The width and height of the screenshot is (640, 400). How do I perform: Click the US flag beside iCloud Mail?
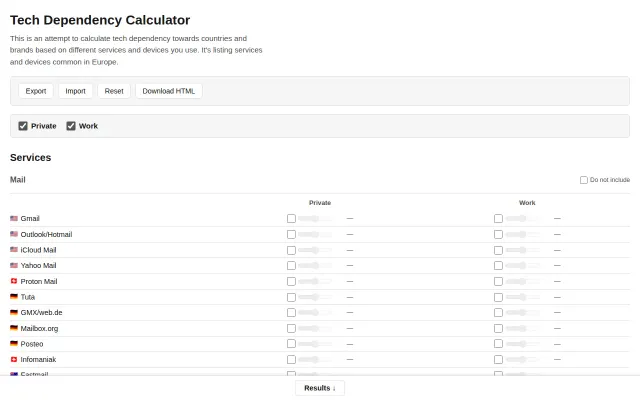14,249
